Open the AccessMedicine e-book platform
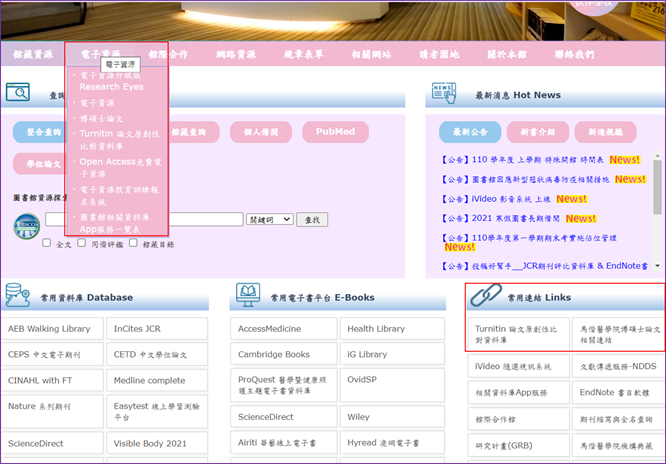 (x=284, y=329)
